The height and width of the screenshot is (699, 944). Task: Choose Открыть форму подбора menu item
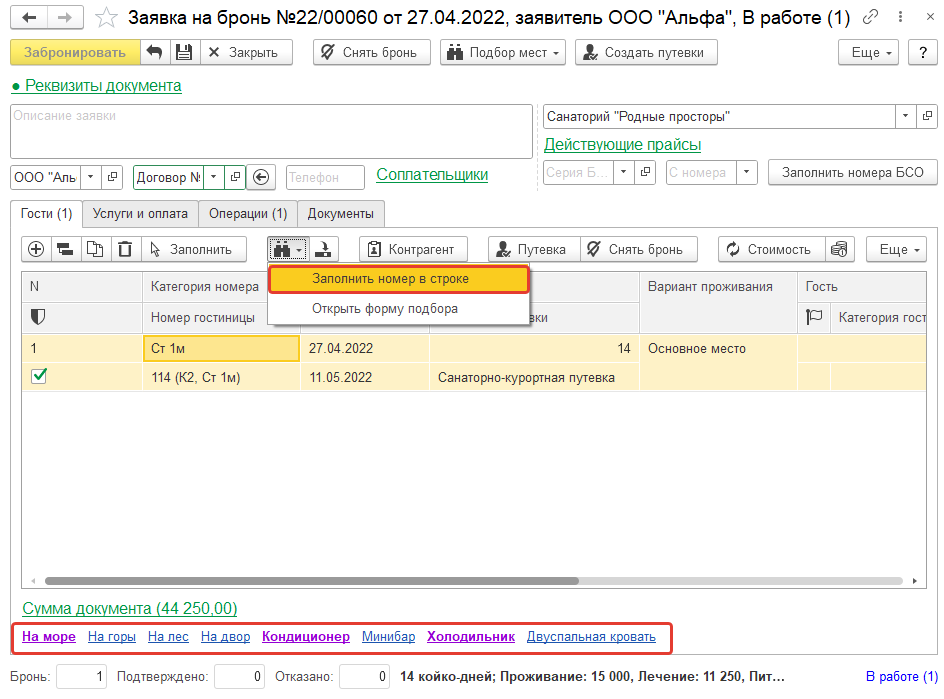pos(399,308)
